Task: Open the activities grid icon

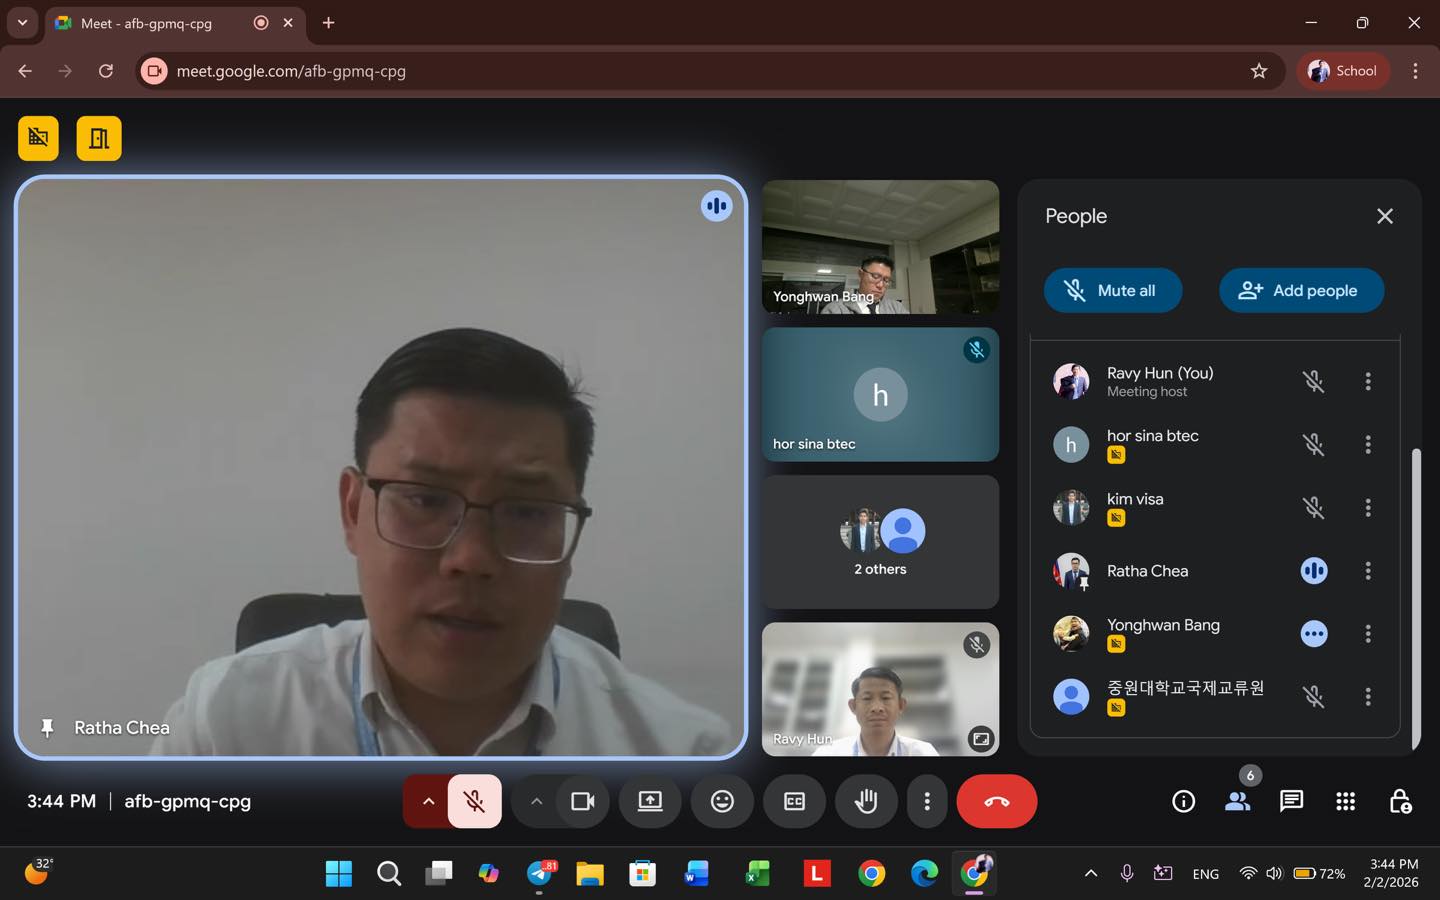Action: coord(1345,801)
